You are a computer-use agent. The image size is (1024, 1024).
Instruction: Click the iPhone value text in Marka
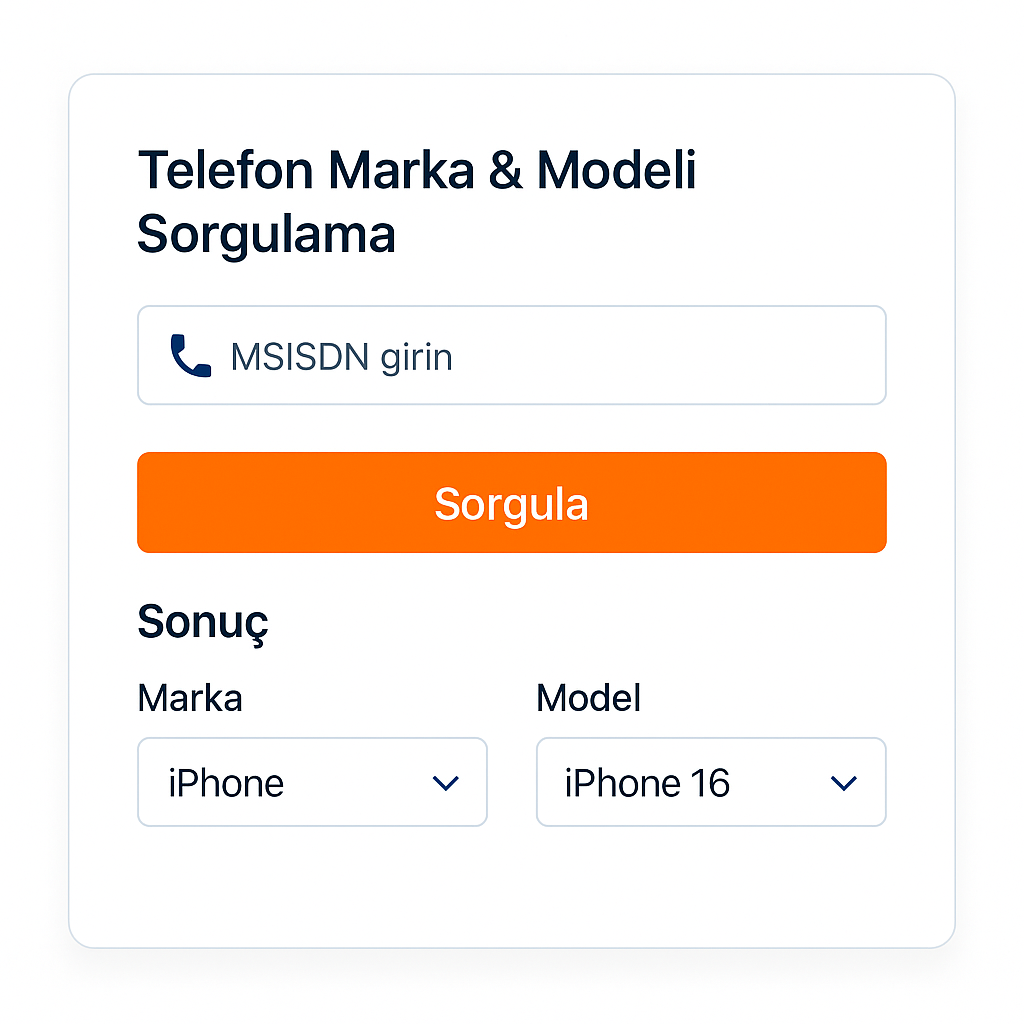click(x=226, y=783)
